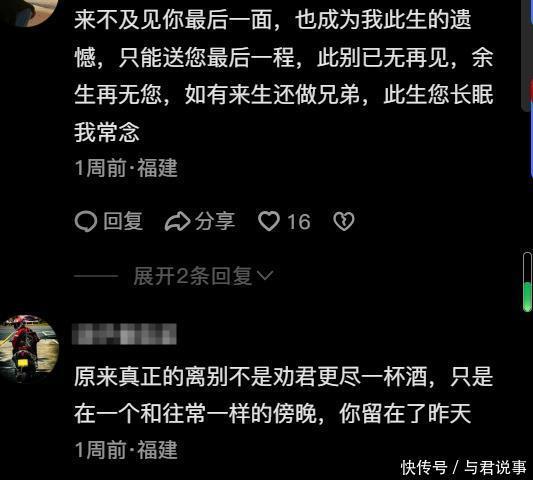
Task: Click the horizontal line before 展开2条回复
Action: pos(96,276)
